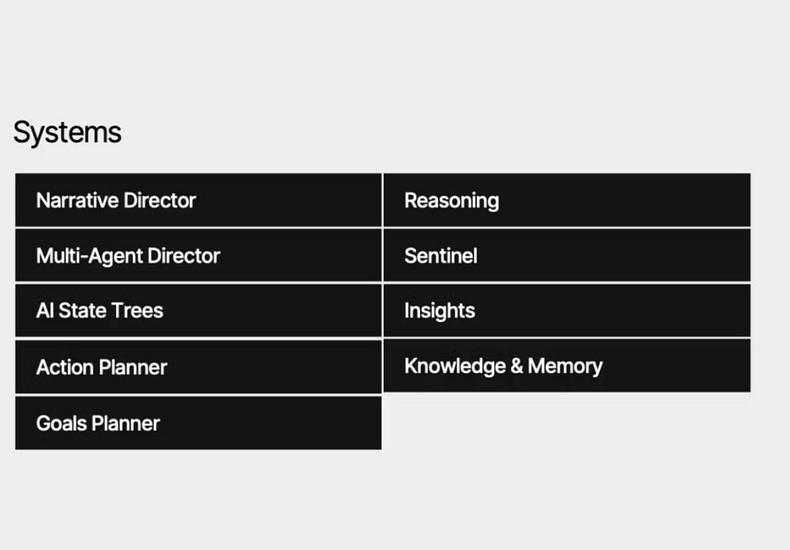This screenshot has width=790, height=550.
Task: Click the 'Knowledge & Memory' label text
Action: tap(503, 367)
